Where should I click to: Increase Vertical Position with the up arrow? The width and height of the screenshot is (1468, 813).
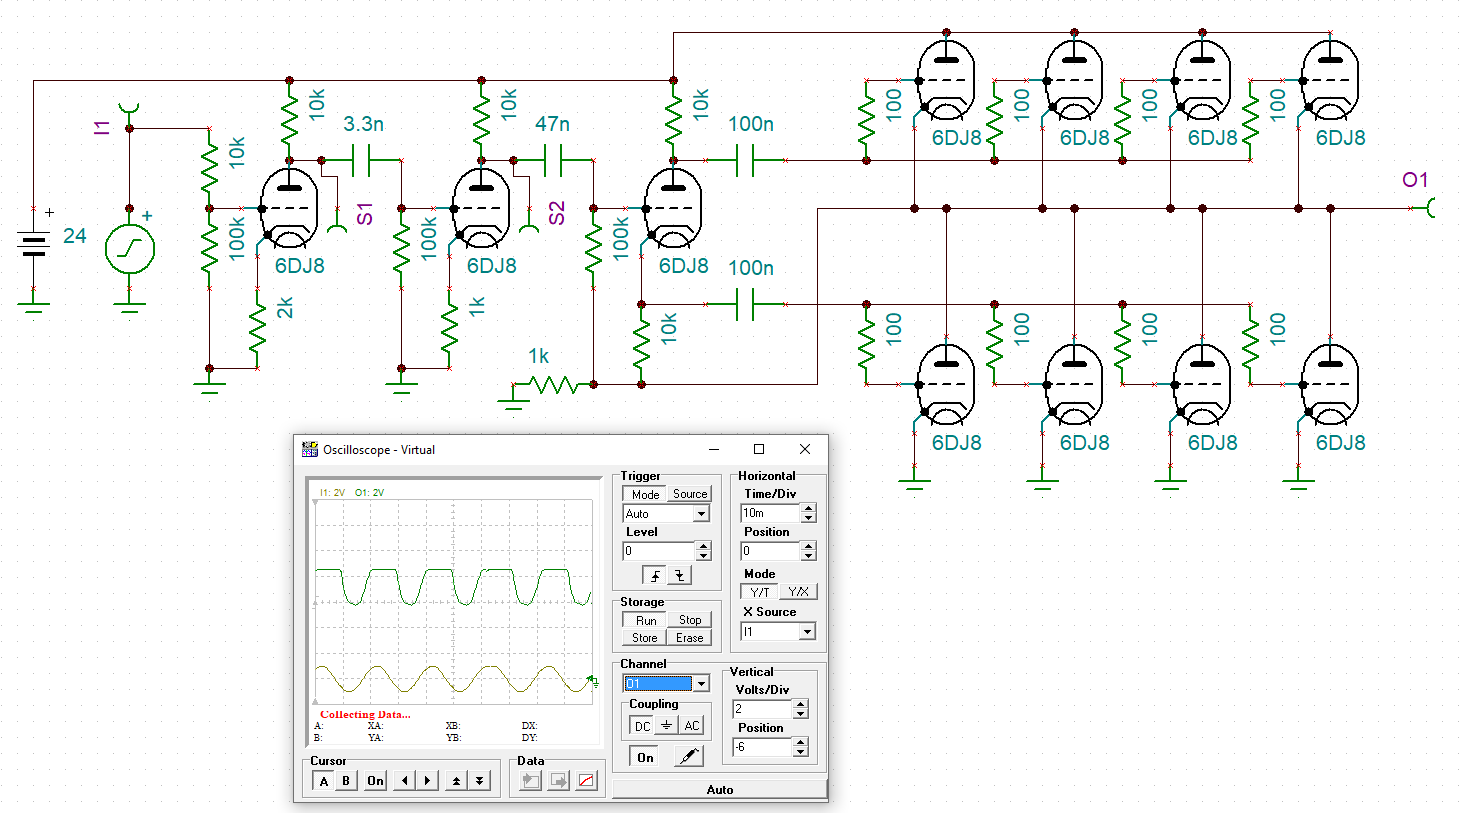tap(800, 742)
